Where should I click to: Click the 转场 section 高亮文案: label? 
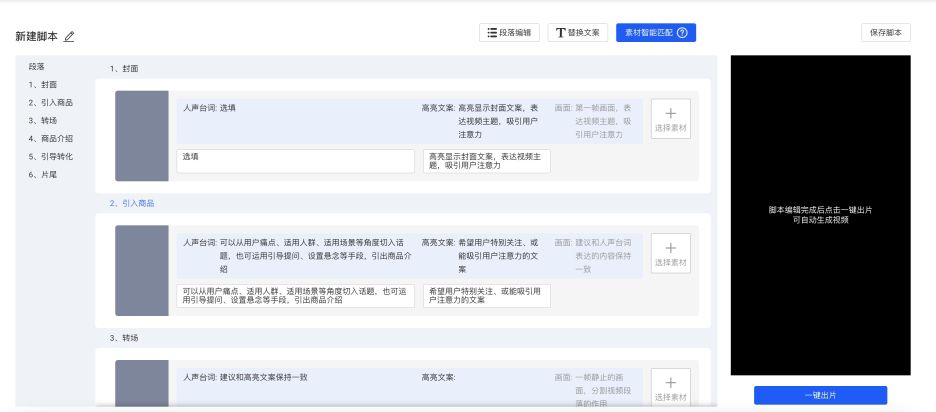439,377
